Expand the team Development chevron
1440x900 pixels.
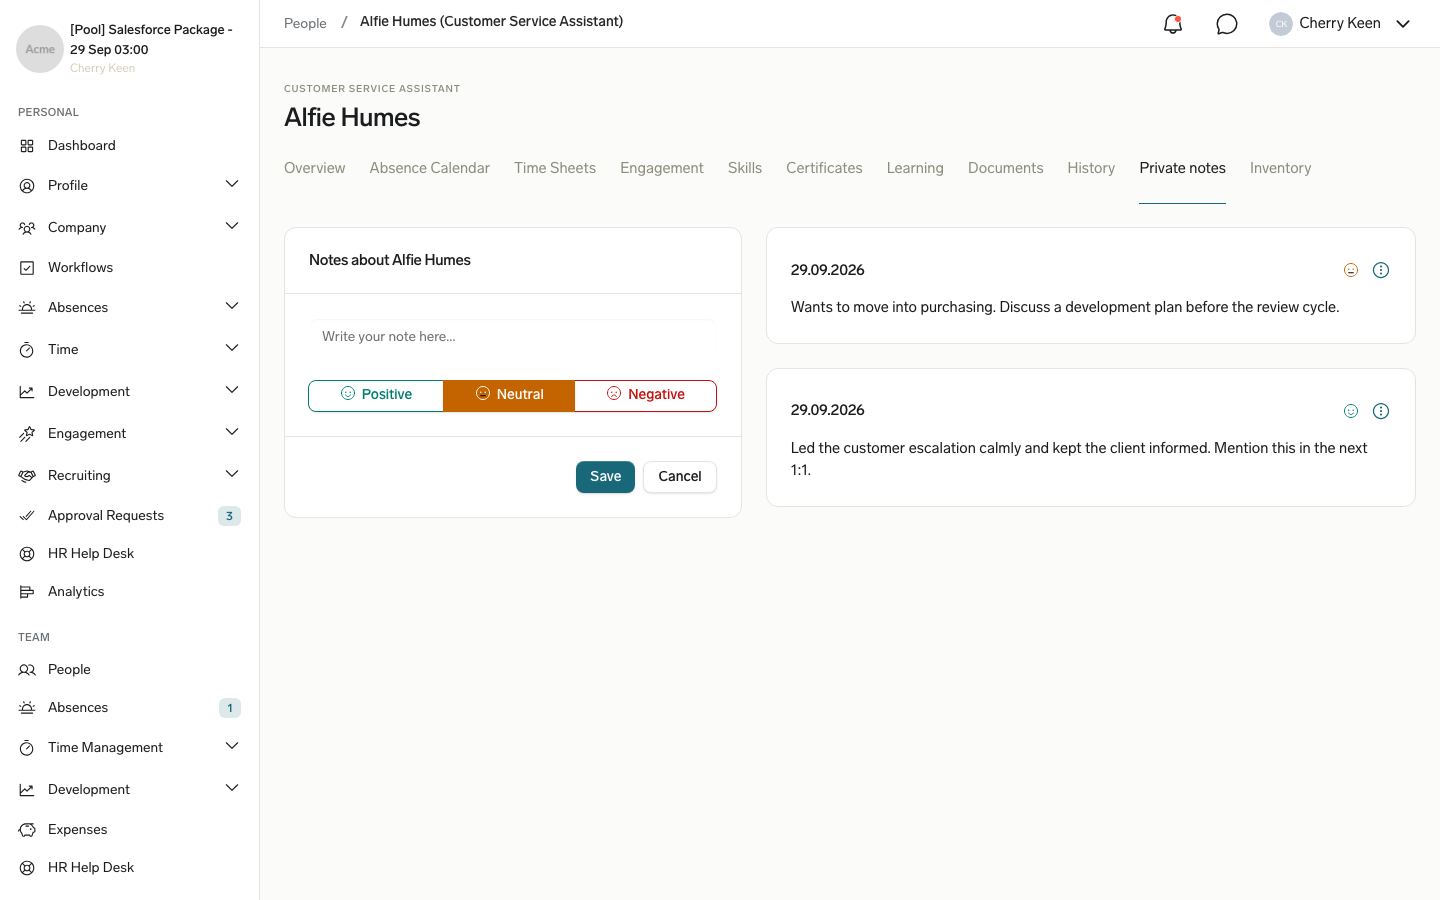coord(232,788)
